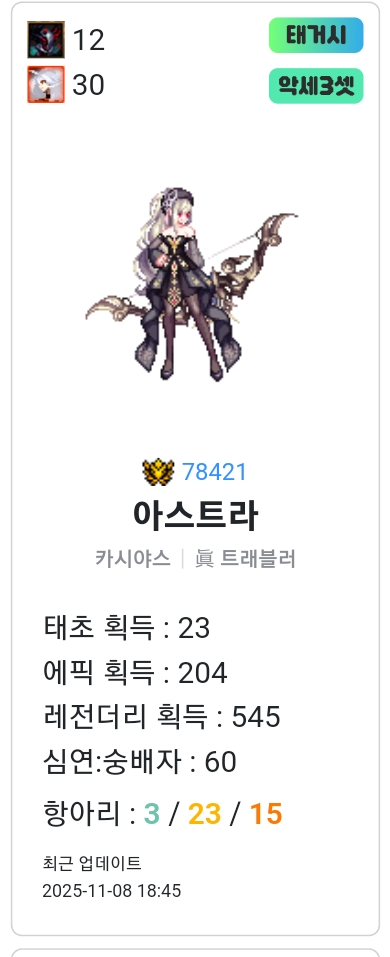Click the yellow 23 in 항아리 row

(204, 814)
